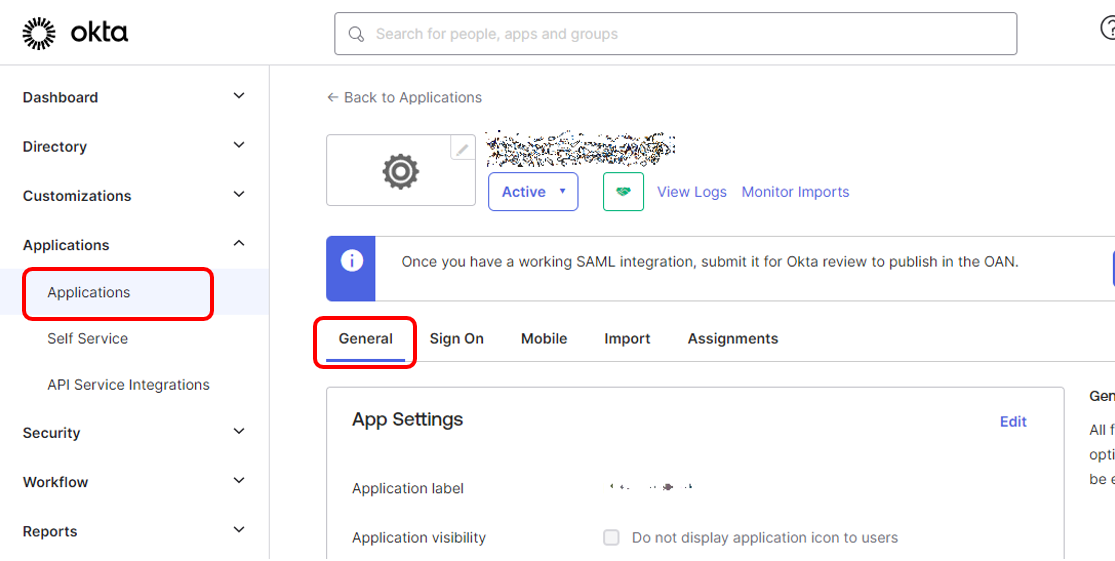The image size is (1115, 561).
Task: Open the Monitor Imports link
Action: [x=796, y=192]
